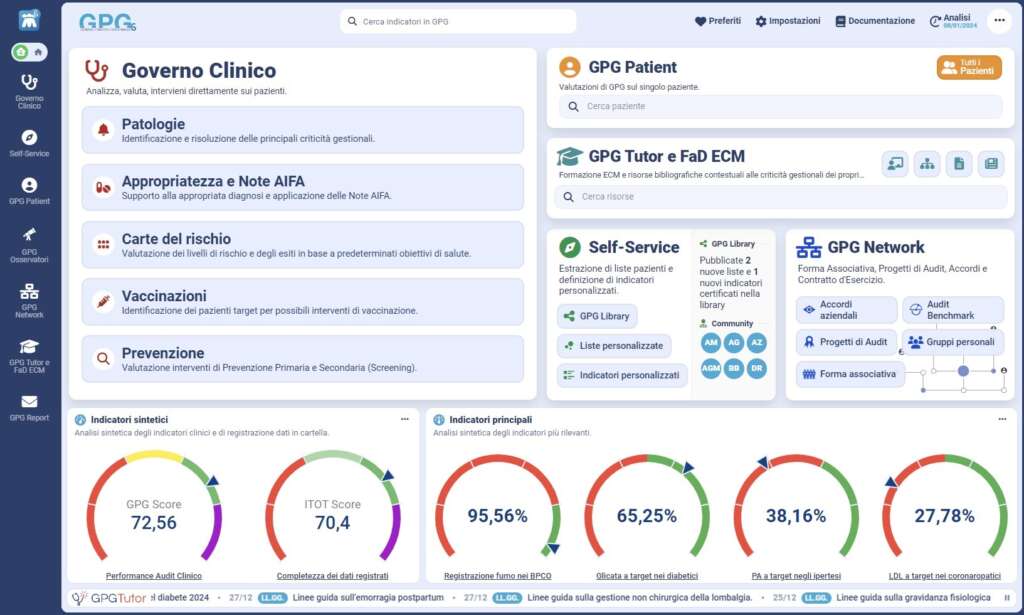Click the Tutti i Pazienti button
The height and width of the screenshot is (615, 1024).
[969, 67]
